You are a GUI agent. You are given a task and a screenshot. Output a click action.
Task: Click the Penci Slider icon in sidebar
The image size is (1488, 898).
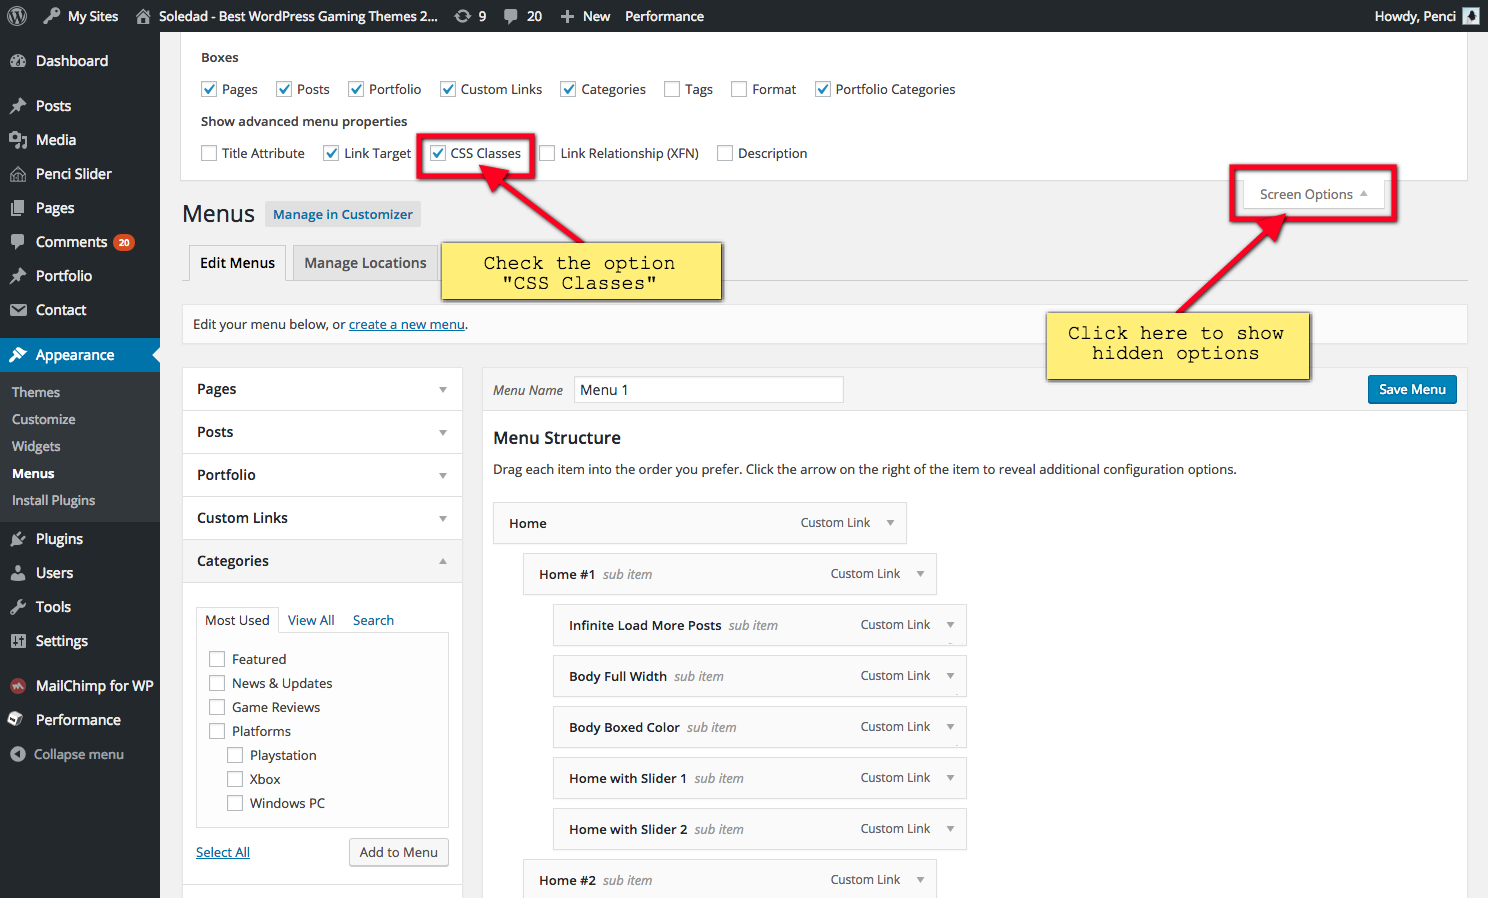tap(18, 174)
